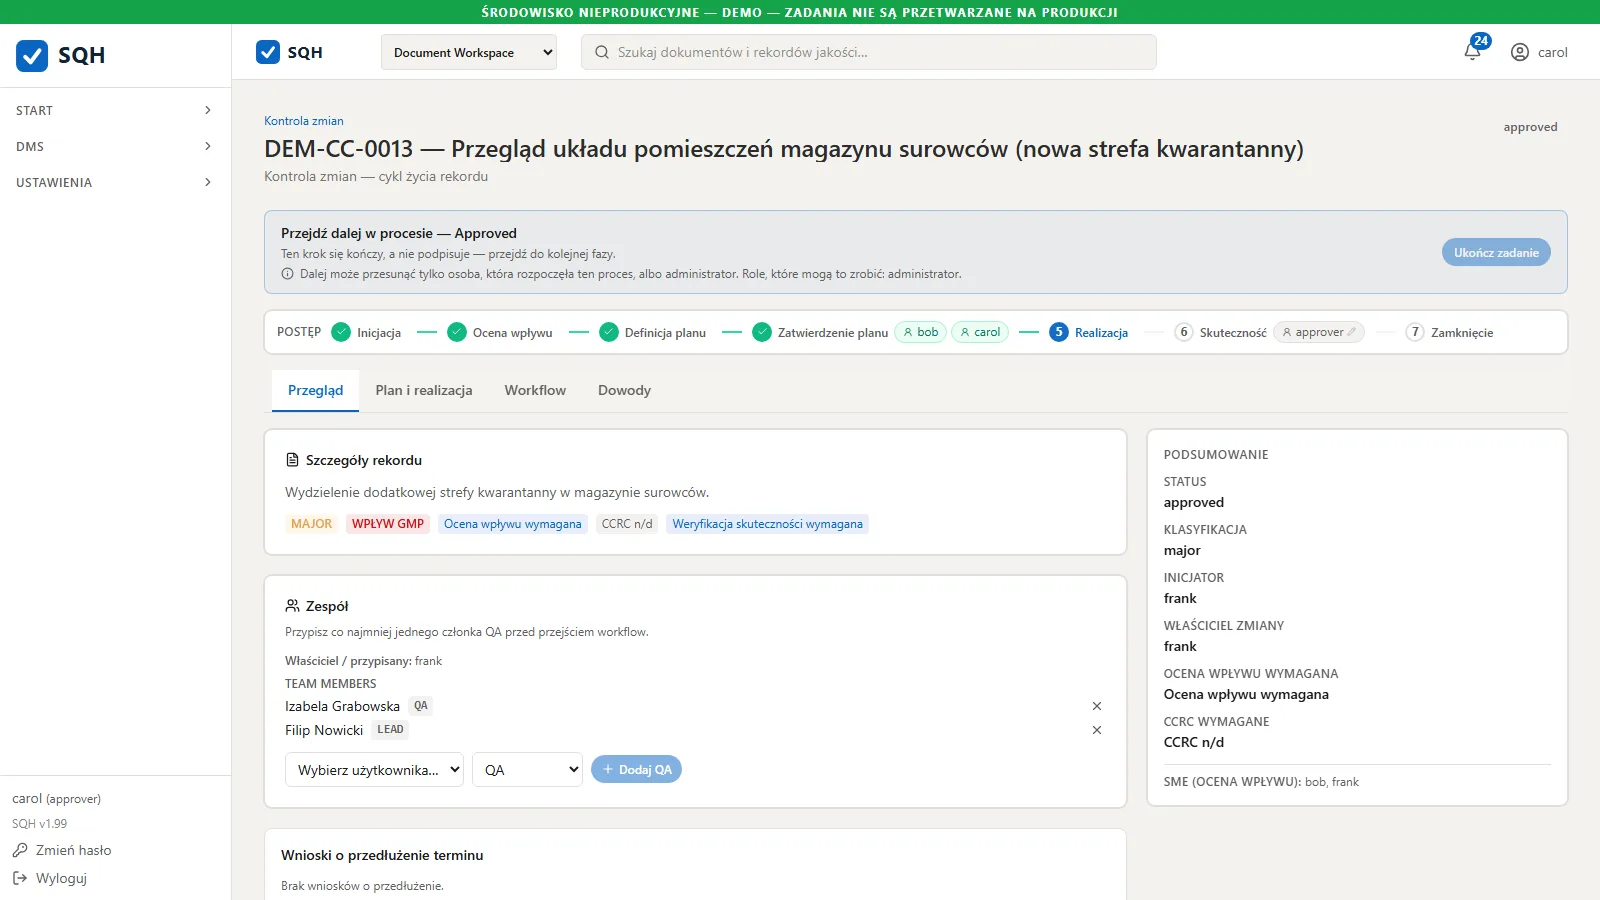Open the QA role dropdown
This screenshot has width=1600, height=900.
tap(527, 770)
